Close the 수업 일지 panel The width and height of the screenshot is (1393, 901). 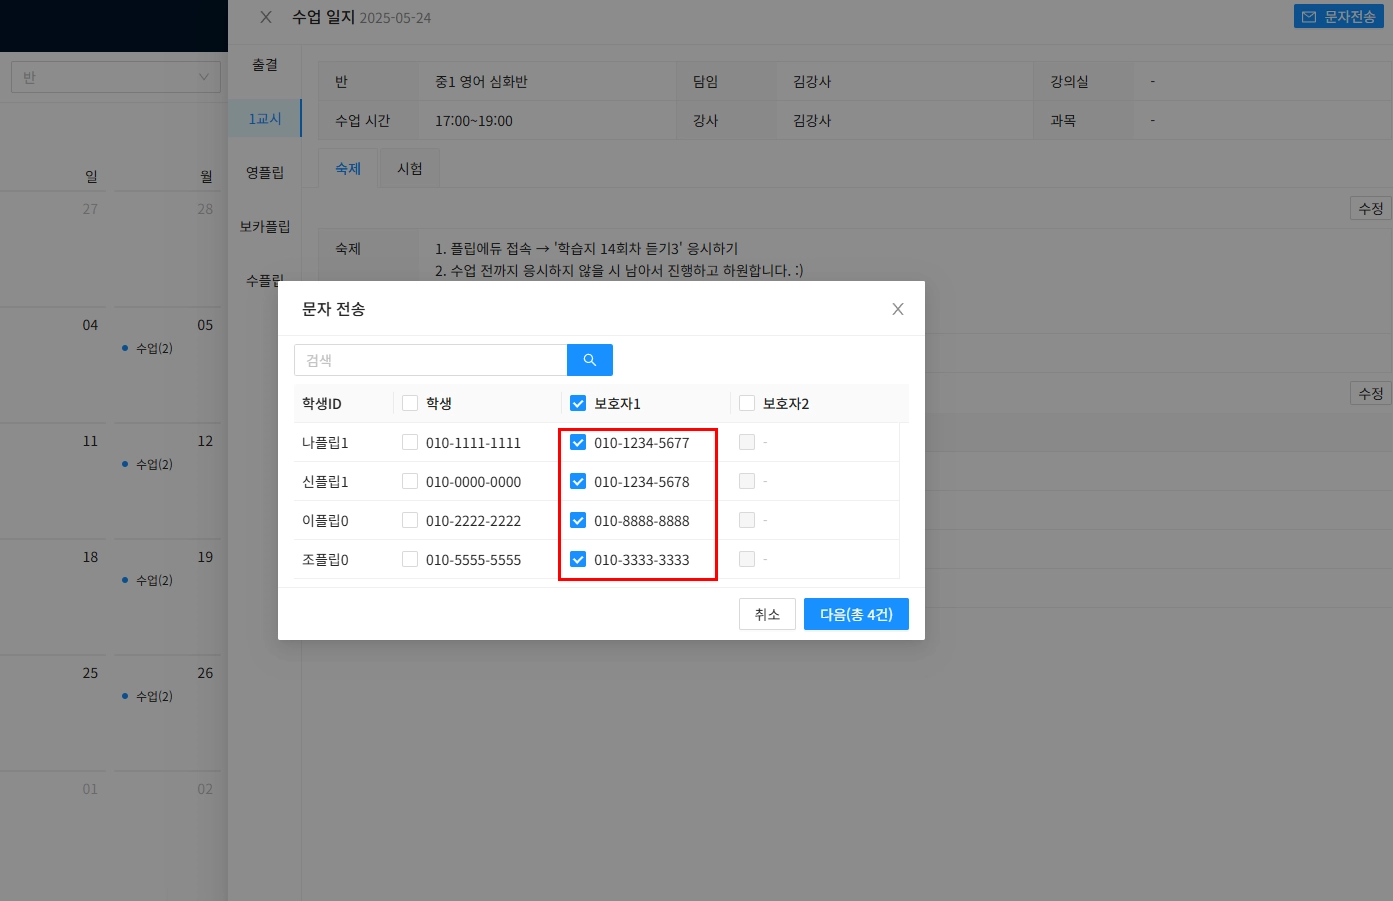pyautogui.click(x=266, y=17)
